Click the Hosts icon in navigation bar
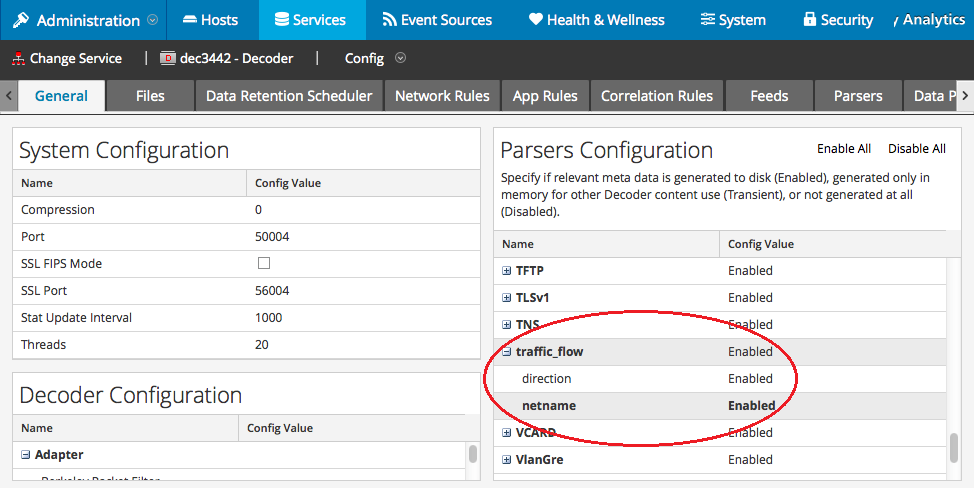This screenshot has width=974, height=488. point(188,20)
